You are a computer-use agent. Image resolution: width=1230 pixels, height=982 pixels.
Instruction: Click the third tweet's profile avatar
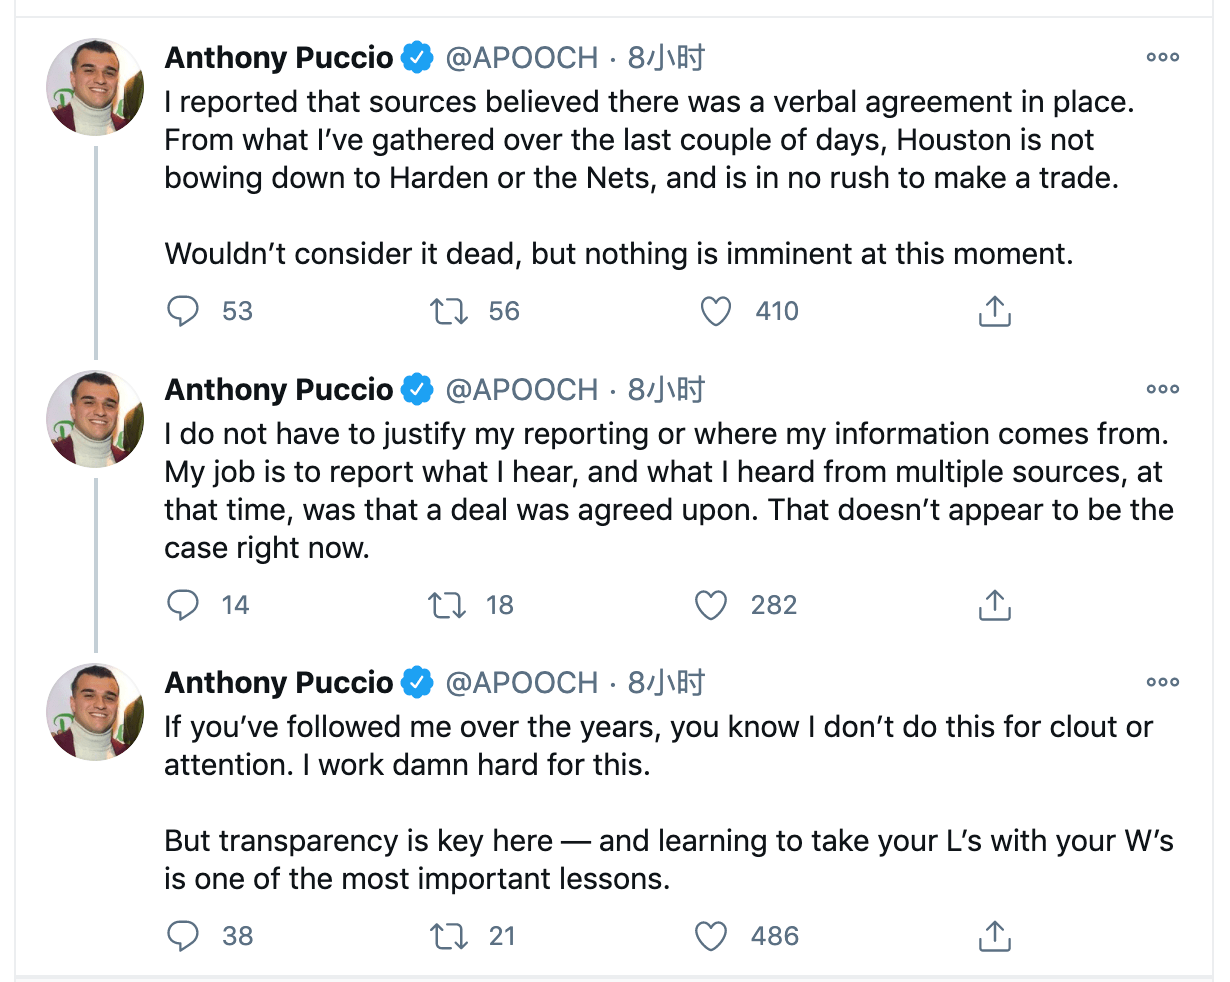tap(95, 712)
